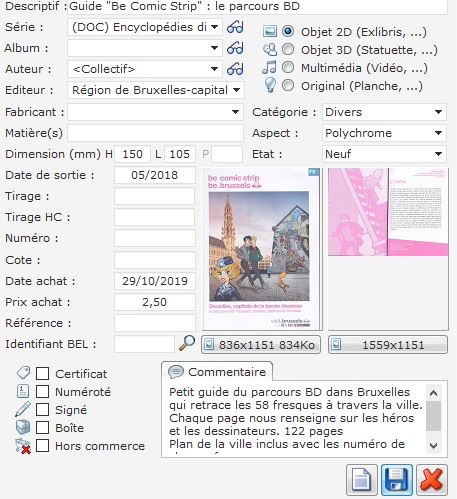Click the new blank document icon
This screenshot has height=499, width=457.
(x=362, y=480)
